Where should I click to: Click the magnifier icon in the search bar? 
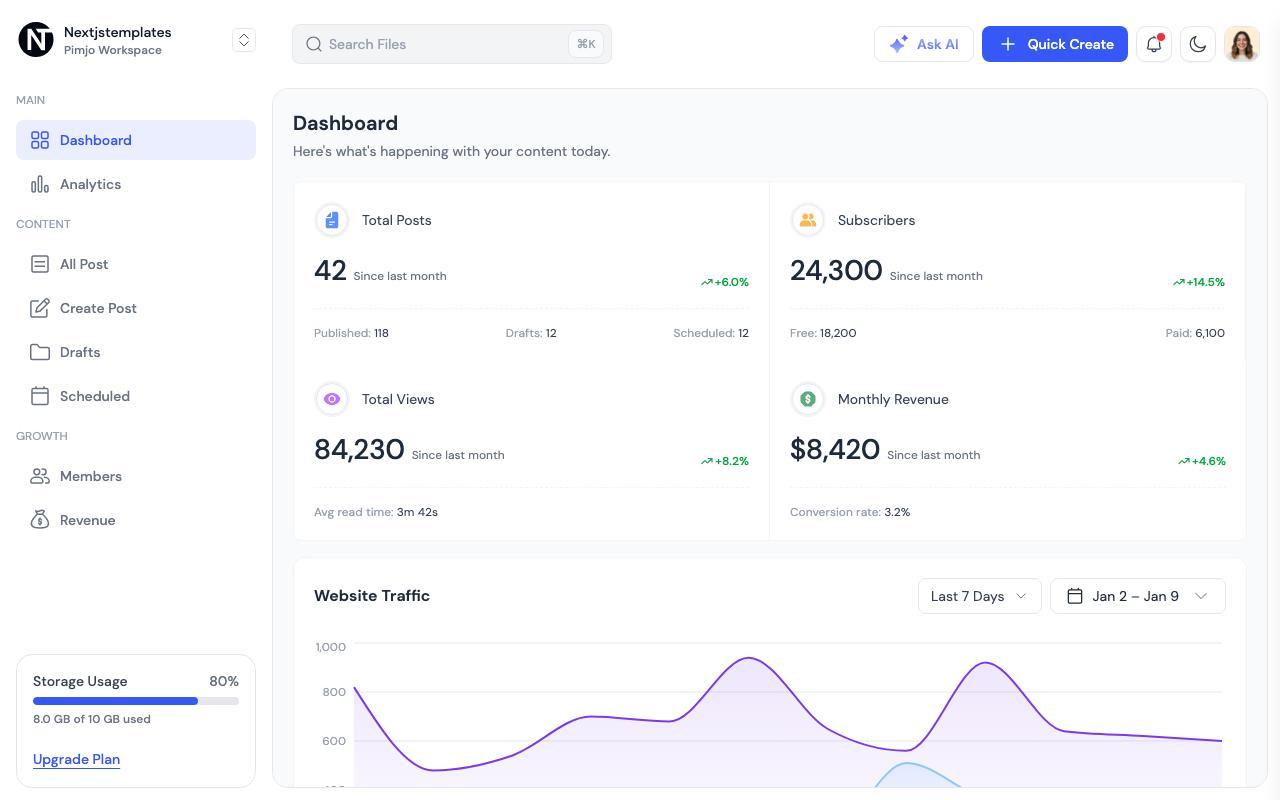tap(314, 44)
